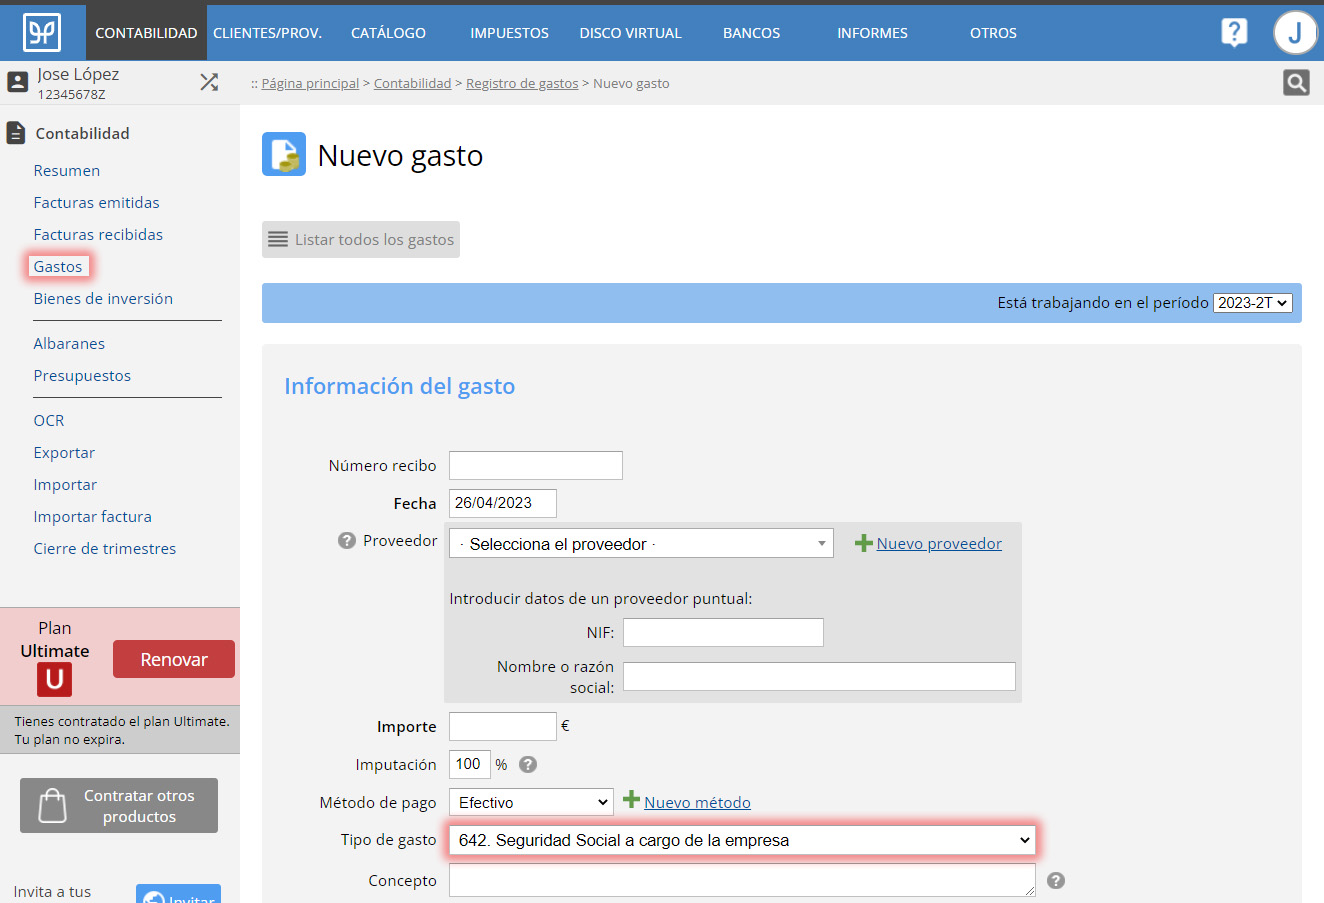Screen dimensions: 1324x903
Task: Click the Contabilidad document icon in sidebar
Action: pyautogui.click(x=15, y=133)
